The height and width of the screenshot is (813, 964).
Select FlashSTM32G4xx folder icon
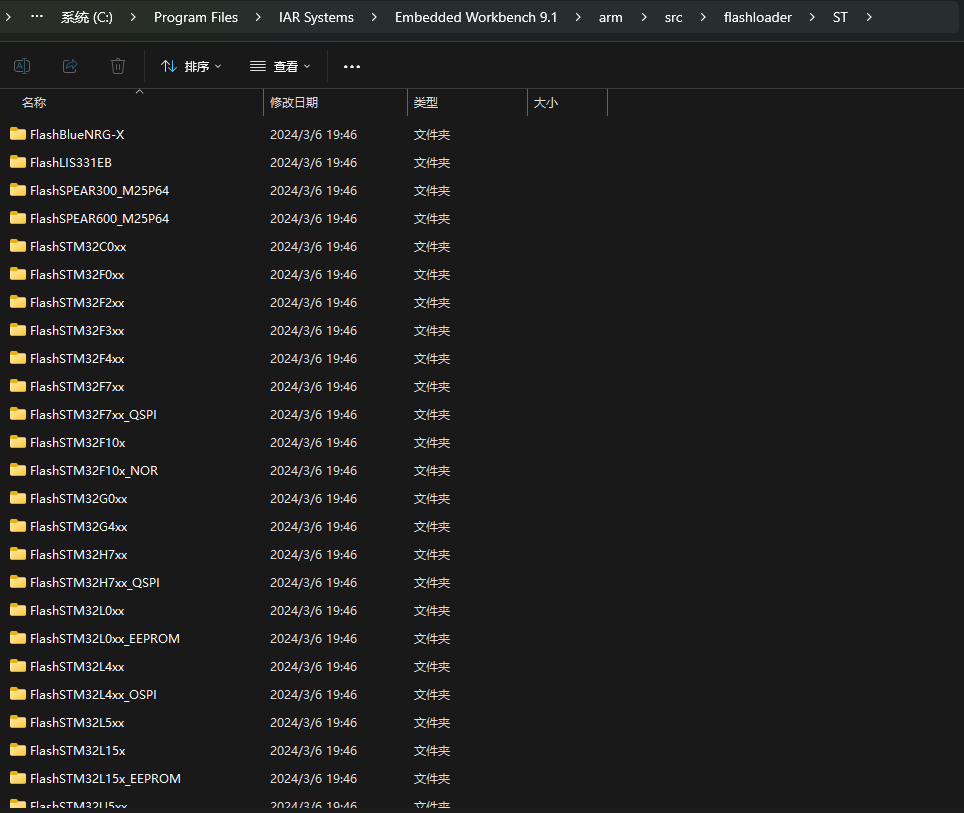[18, 526]
